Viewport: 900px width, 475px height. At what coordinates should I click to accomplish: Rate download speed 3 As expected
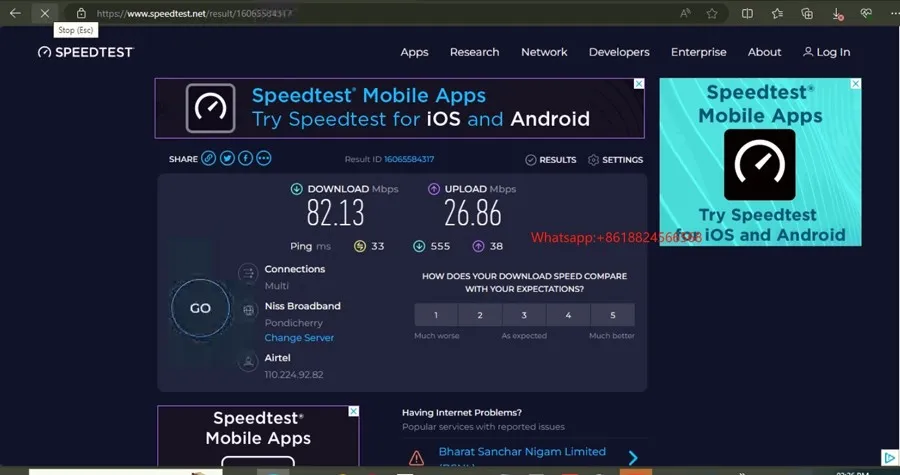click(x=524, y=315)
